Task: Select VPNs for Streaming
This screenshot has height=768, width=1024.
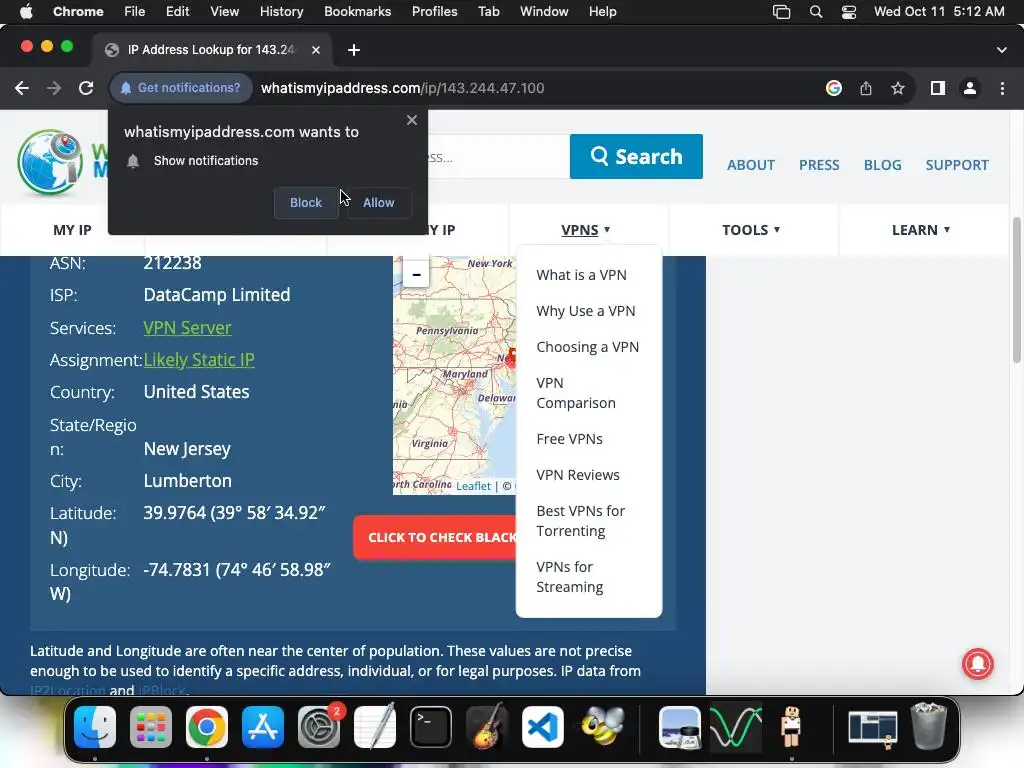Action: (569, 577)
